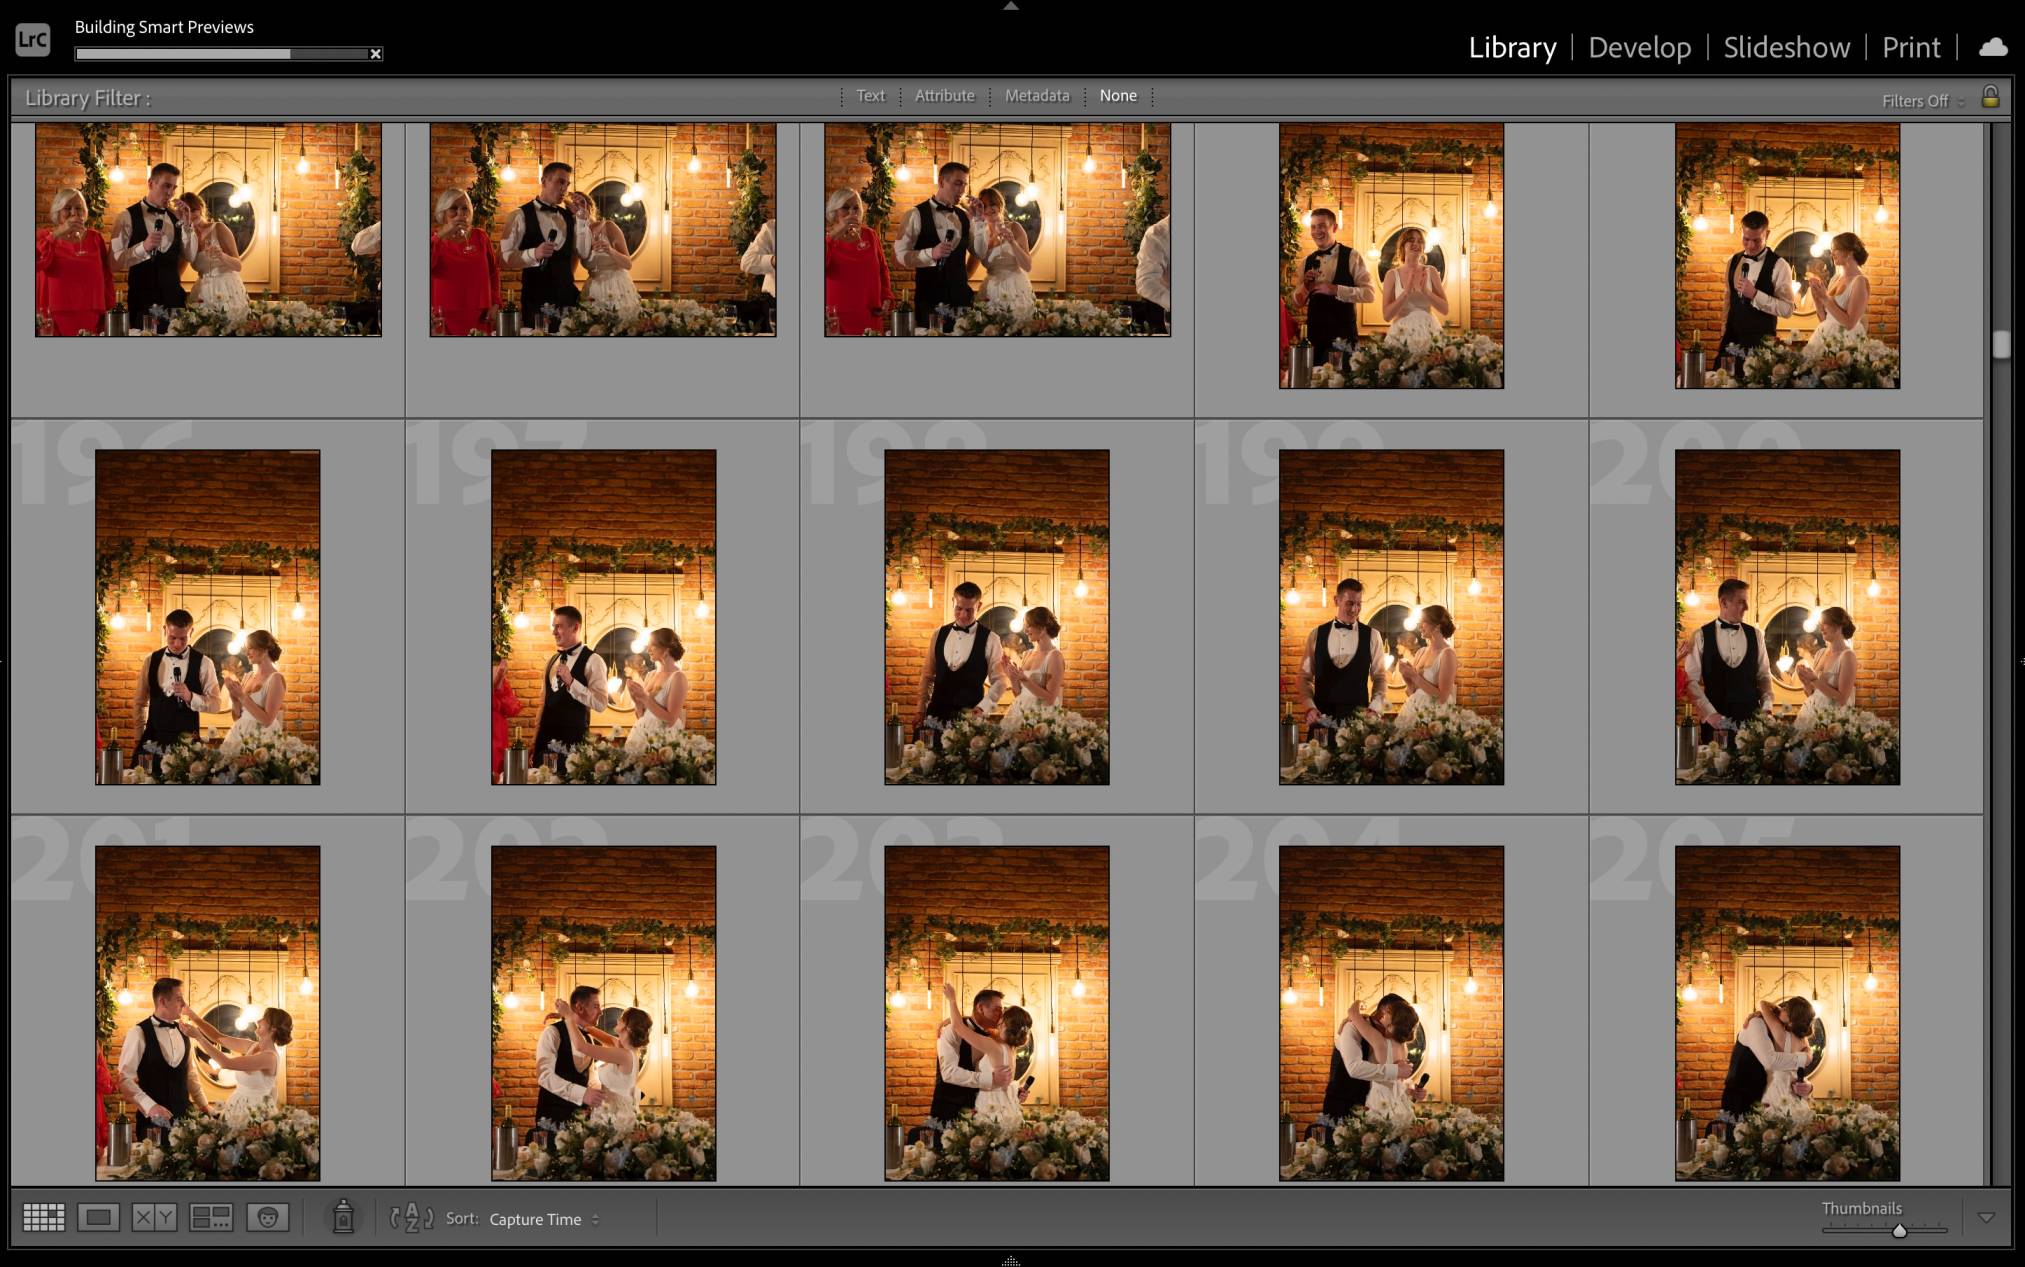Open People face view icon

pyautogui.click(x=268, y=1217)
